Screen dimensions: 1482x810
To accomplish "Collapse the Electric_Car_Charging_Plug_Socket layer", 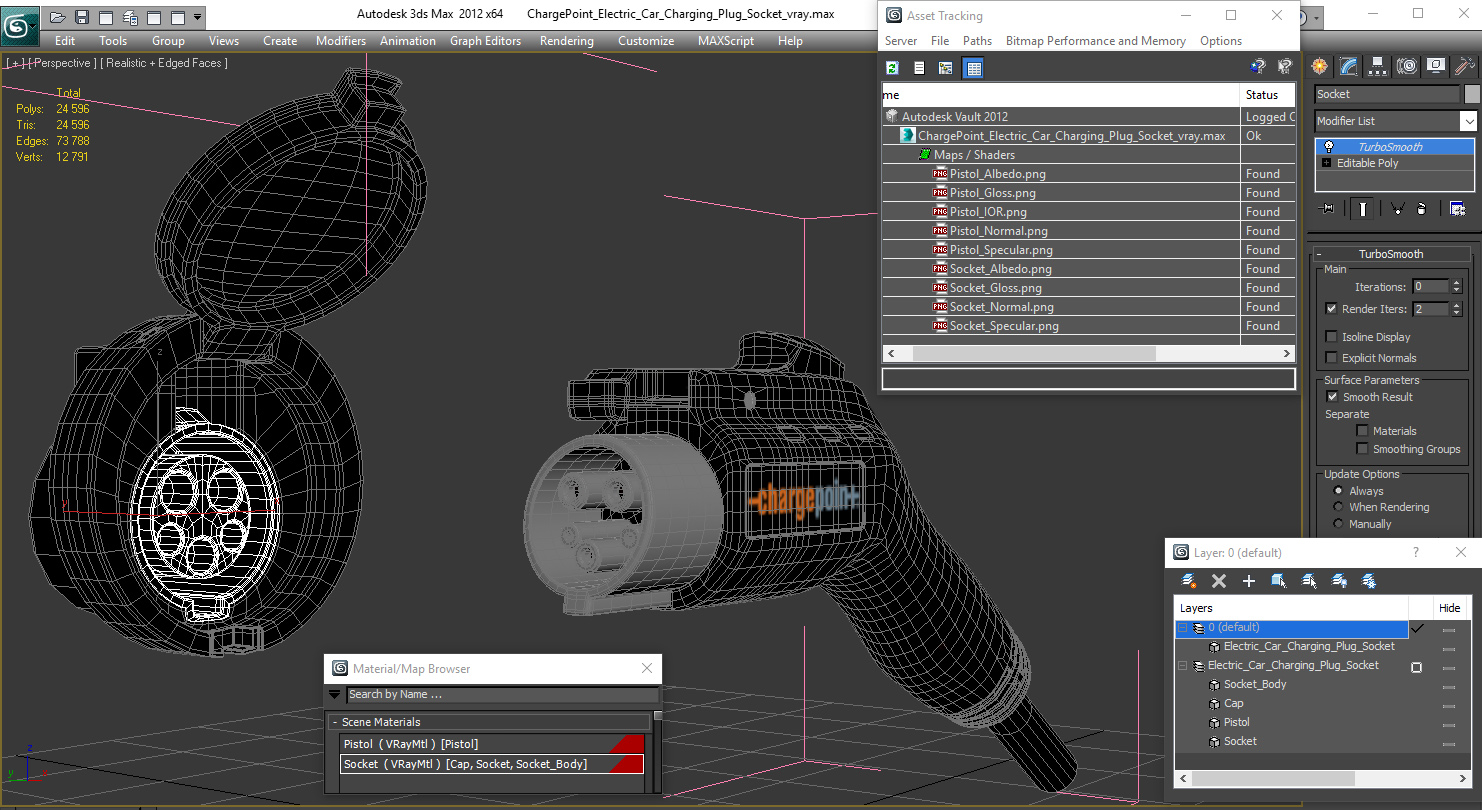I will click(x=1182, y=666).
